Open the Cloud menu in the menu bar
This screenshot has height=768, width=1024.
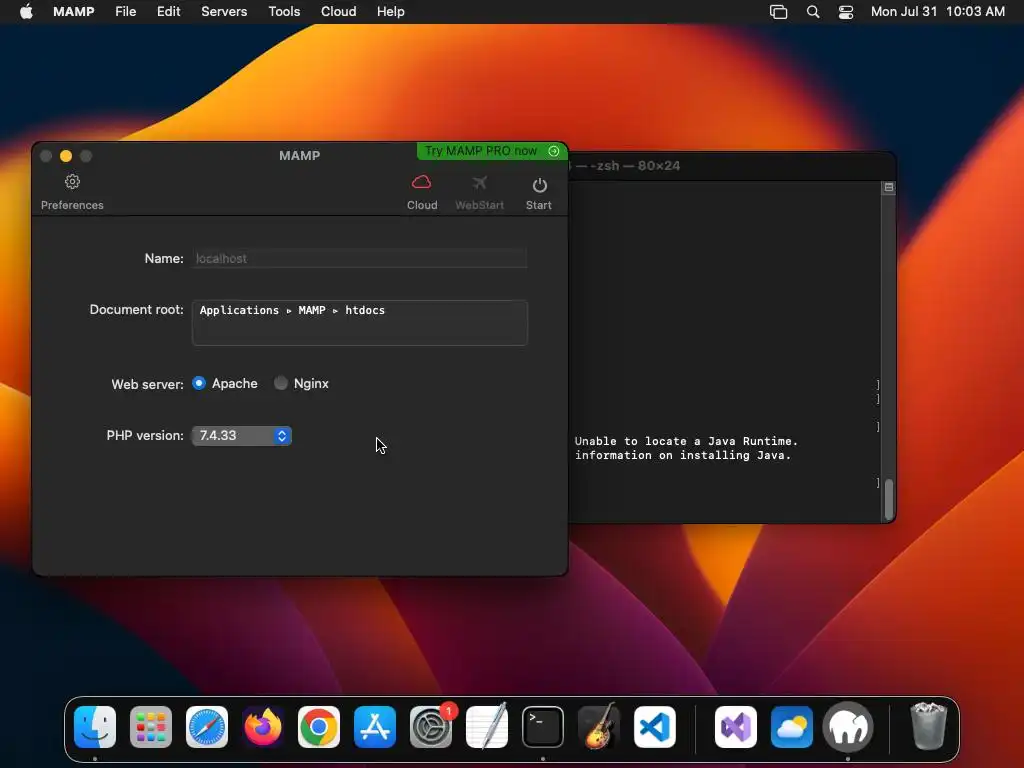tap(338, 12)
